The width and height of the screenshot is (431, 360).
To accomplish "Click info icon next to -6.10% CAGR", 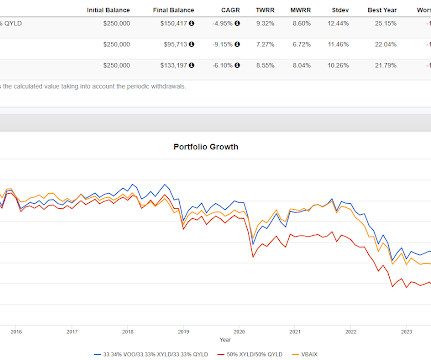I will (237, 65).
